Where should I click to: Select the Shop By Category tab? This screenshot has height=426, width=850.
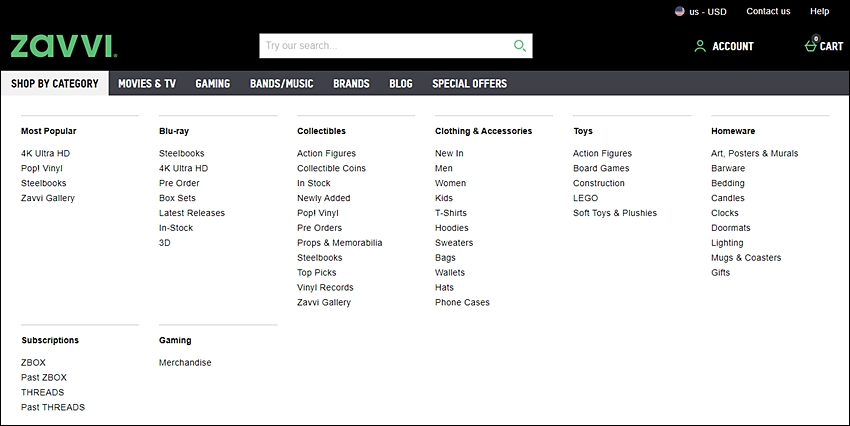[55, 83]
